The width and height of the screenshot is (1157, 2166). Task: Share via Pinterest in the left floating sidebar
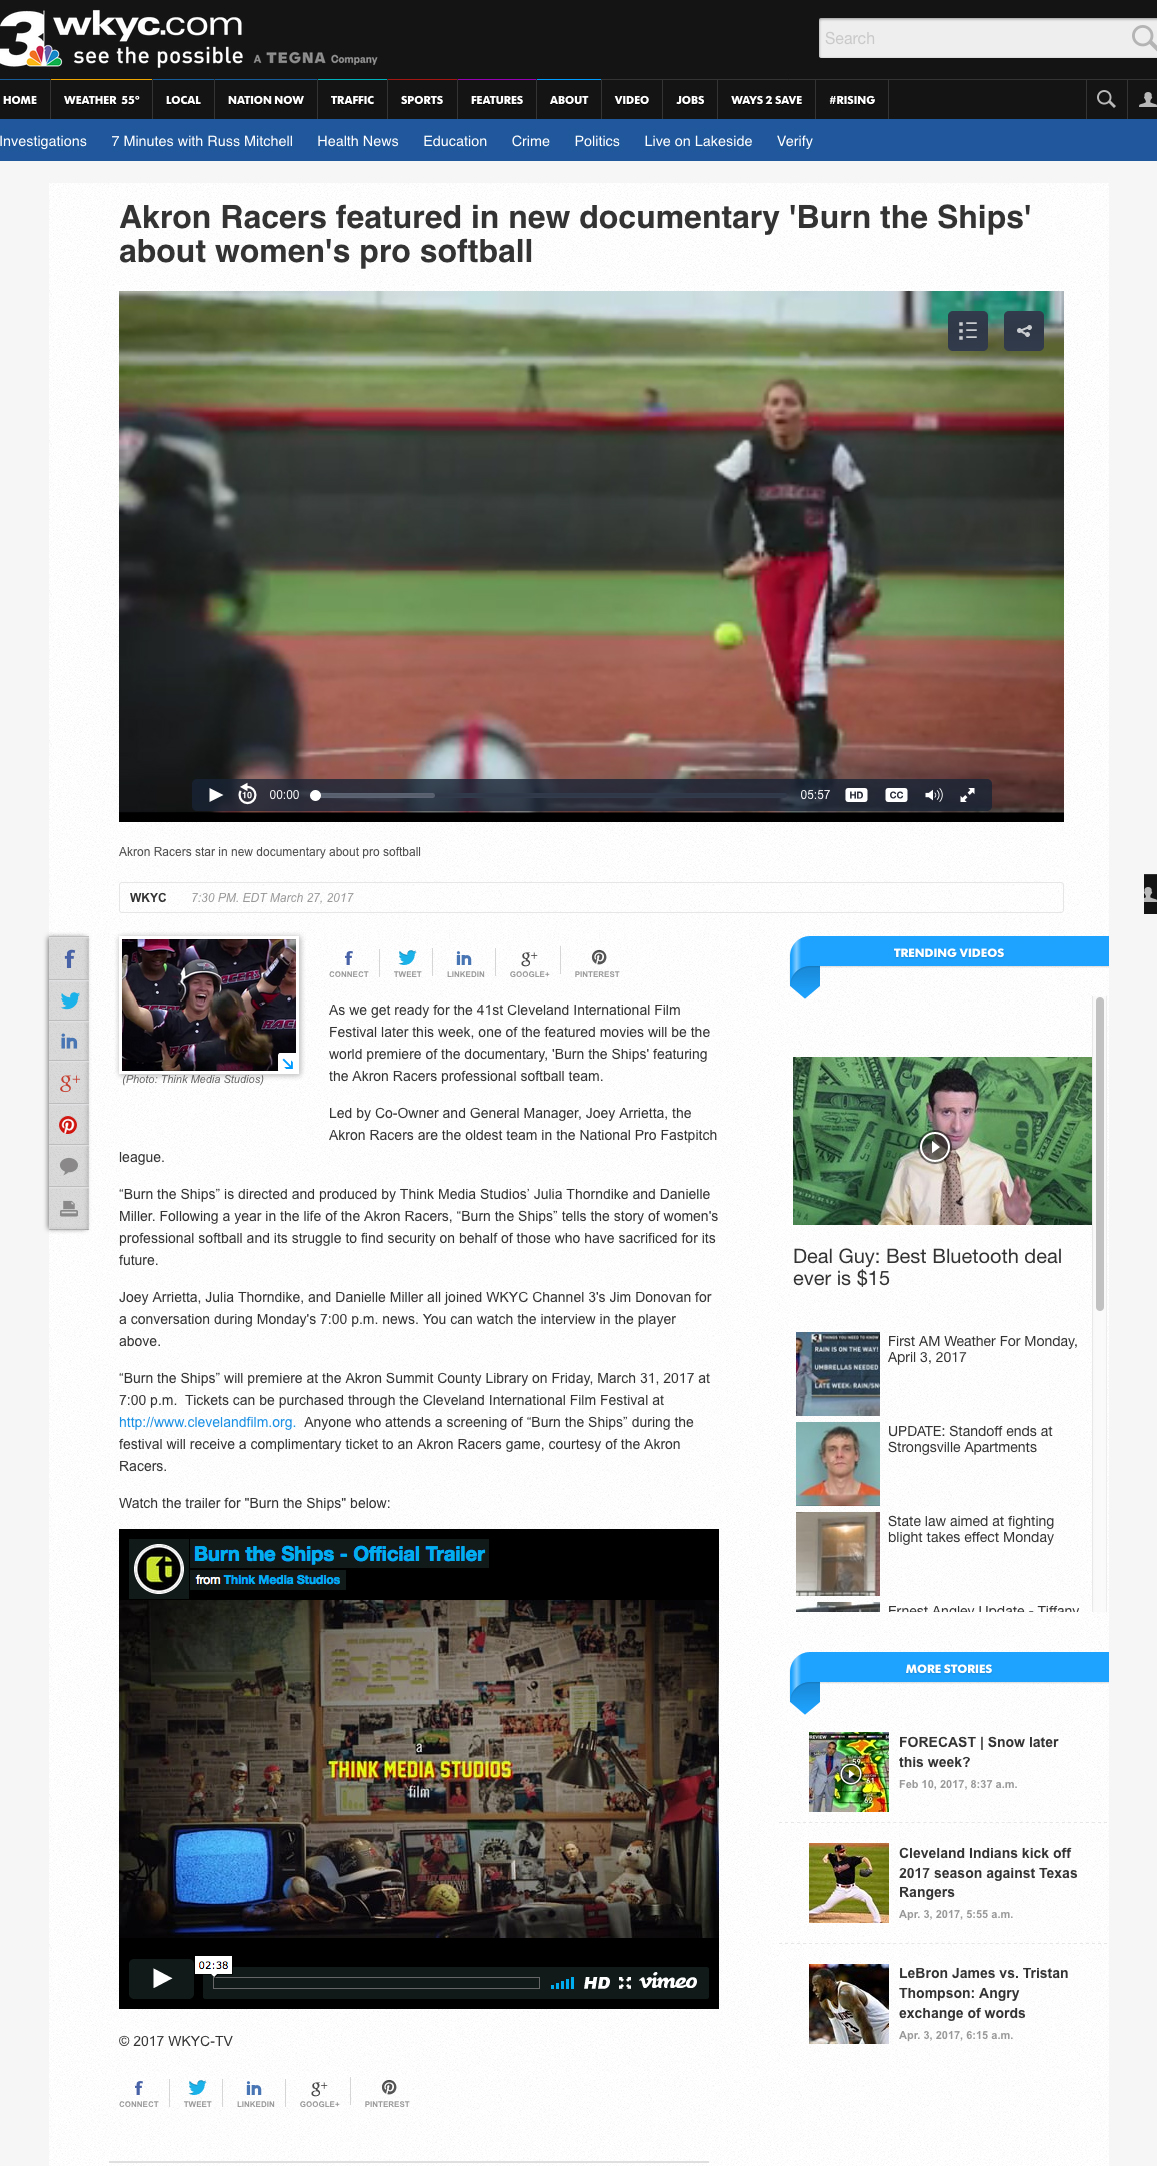(x=69, y=1125)
